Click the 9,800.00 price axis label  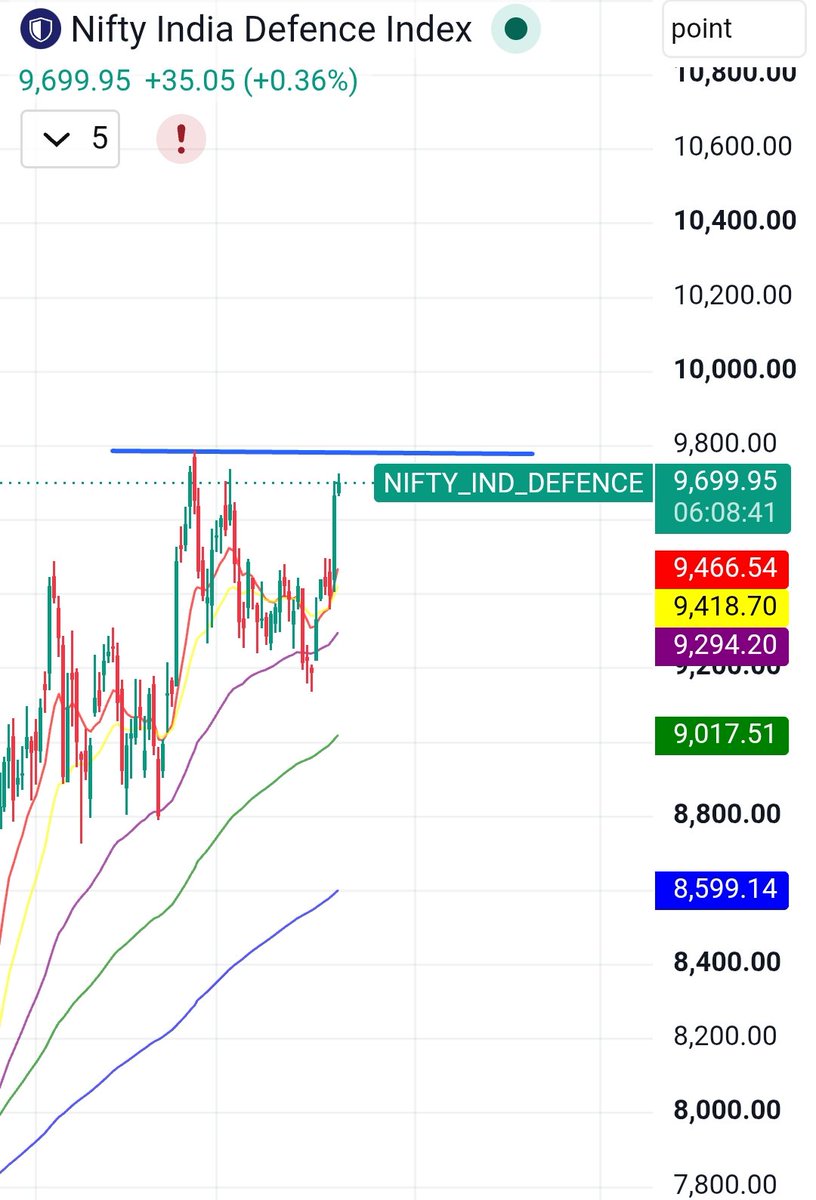[727, 443]
